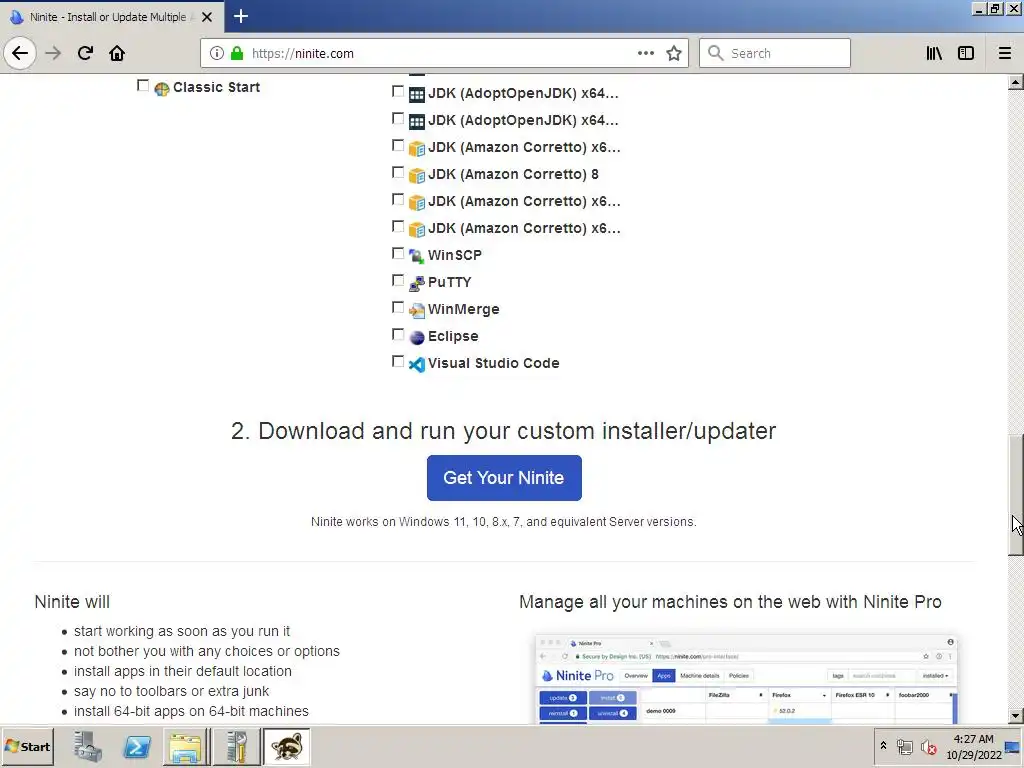This screenshot has height=768, width=1024.
Task: Check the Eclipse checkbox
Action: tap(398, 334)
